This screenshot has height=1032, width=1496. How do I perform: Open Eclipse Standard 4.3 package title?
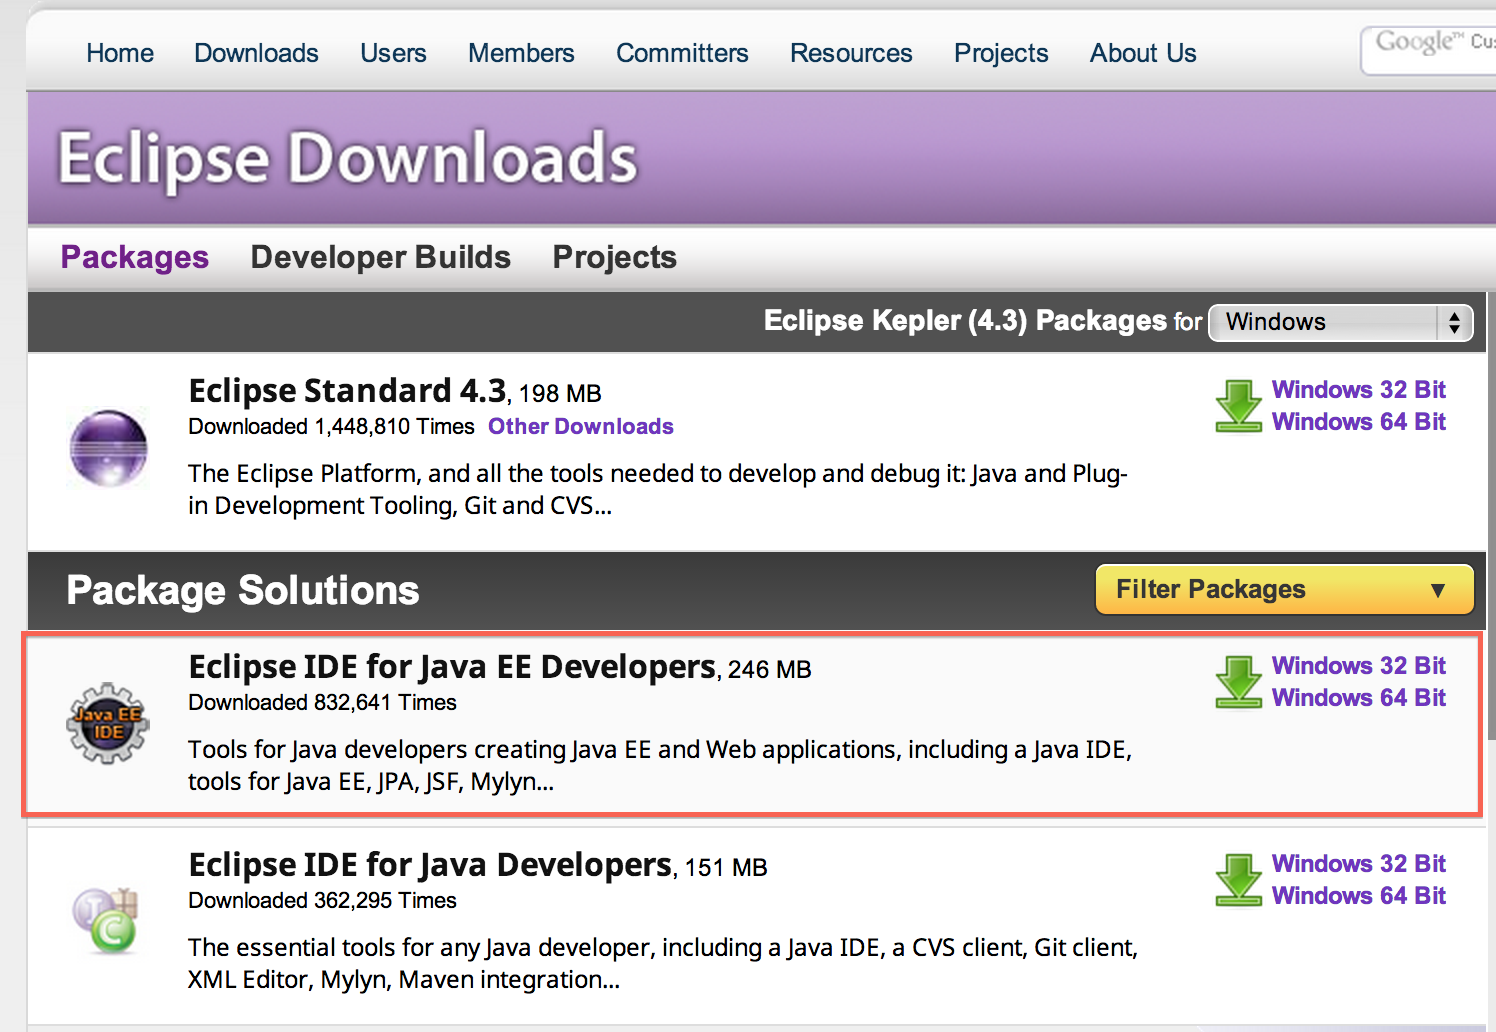(x=348, y=391)
